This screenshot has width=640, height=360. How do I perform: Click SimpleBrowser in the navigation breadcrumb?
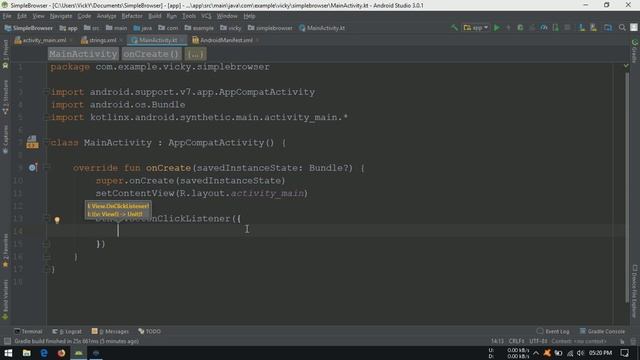coord(29,28)
